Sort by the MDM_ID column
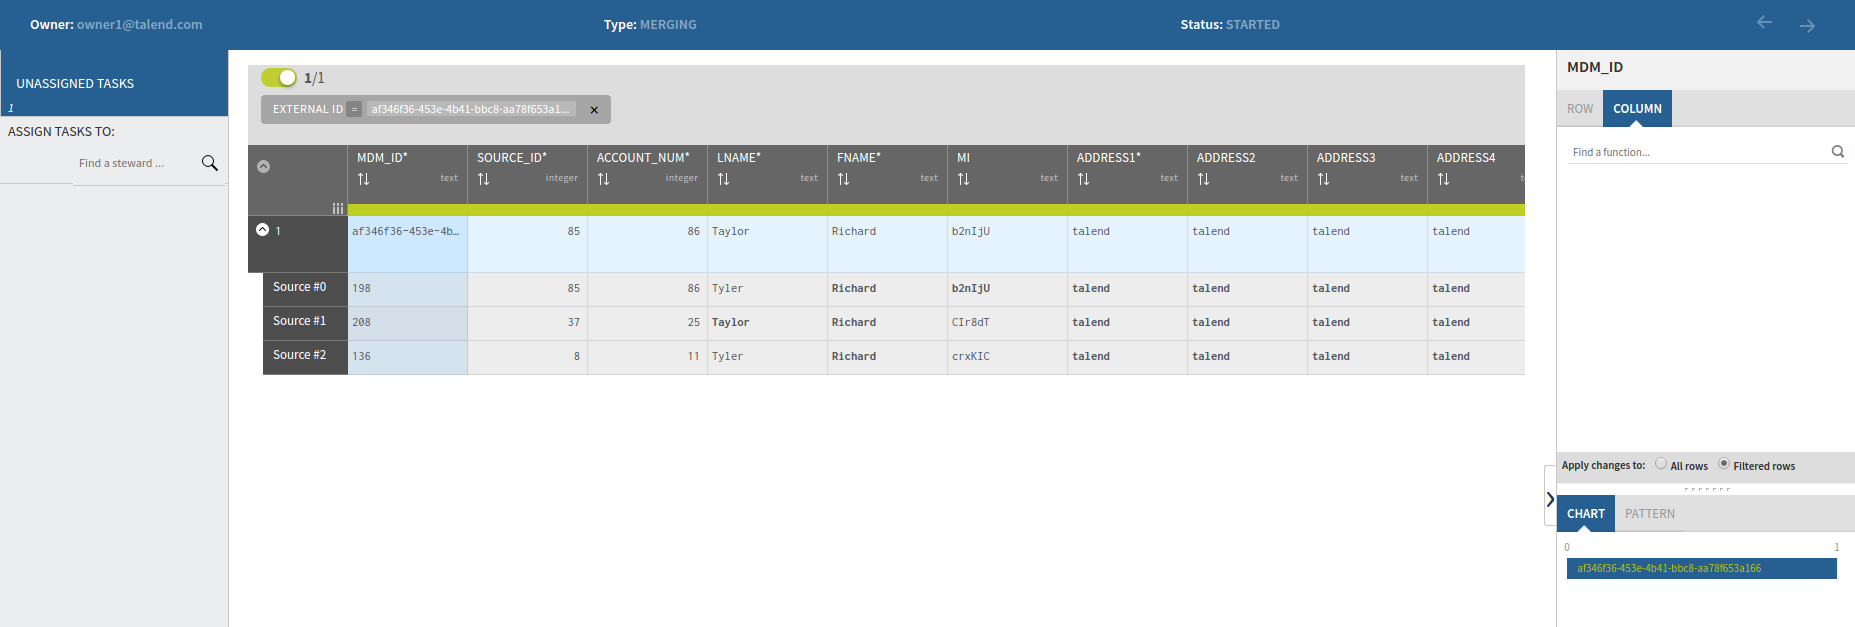This screenshot has height=627, width=1855. point(364,179)
